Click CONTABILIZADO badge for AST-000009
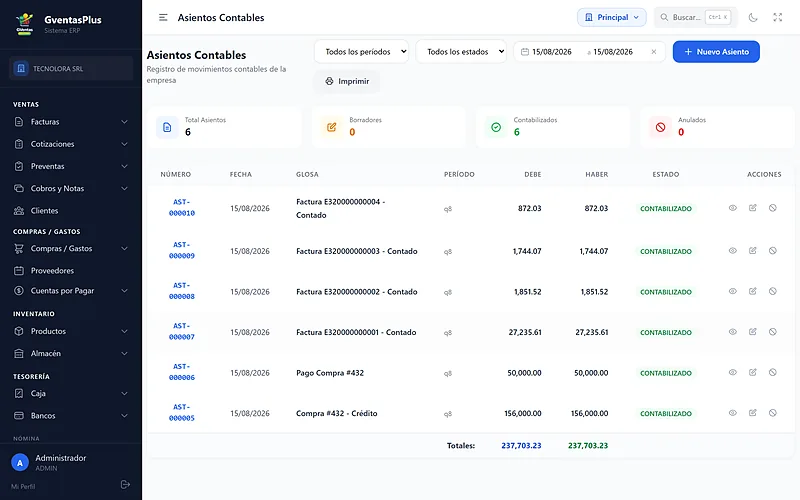Image resolution: width=800 pixels, height=500 pixels. pos(666,251)
